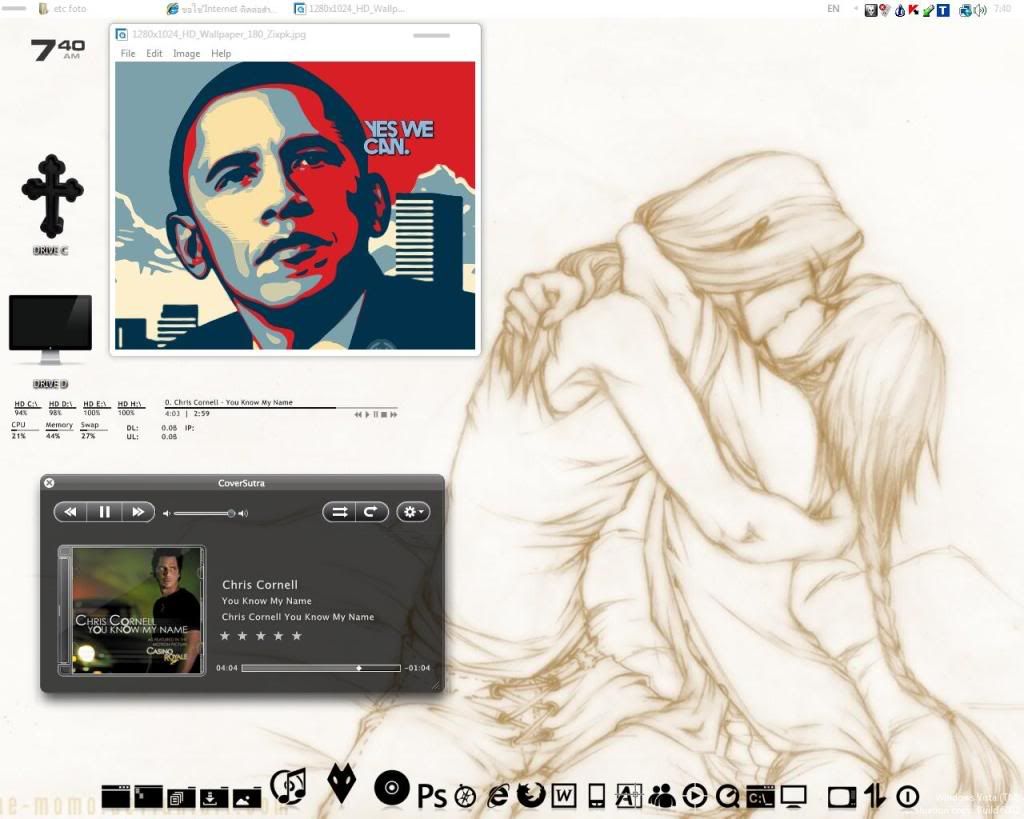
Task: Click the blue T tray icon
Action: [943, 10]
